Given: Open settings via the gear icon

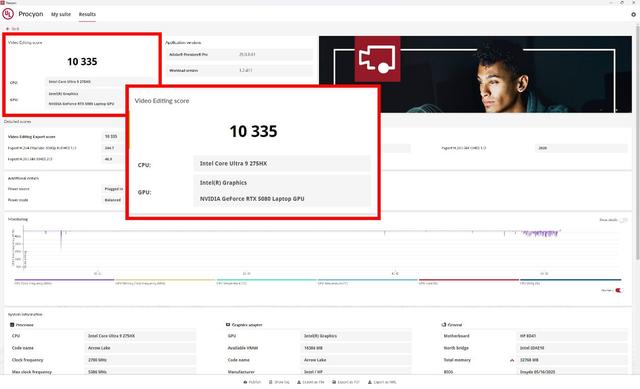Looking at the screenshot, I should pos(633,14).
